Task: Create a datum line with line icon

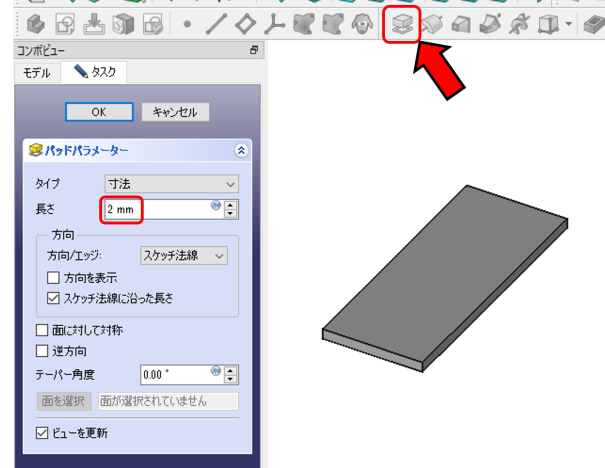Action: coord(216,24)
